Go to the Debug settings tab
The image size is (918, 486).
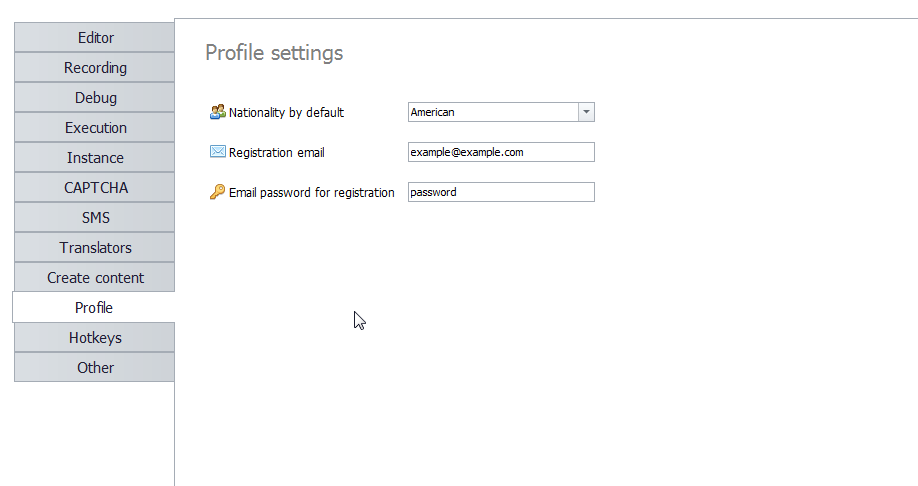pos(95,97)
